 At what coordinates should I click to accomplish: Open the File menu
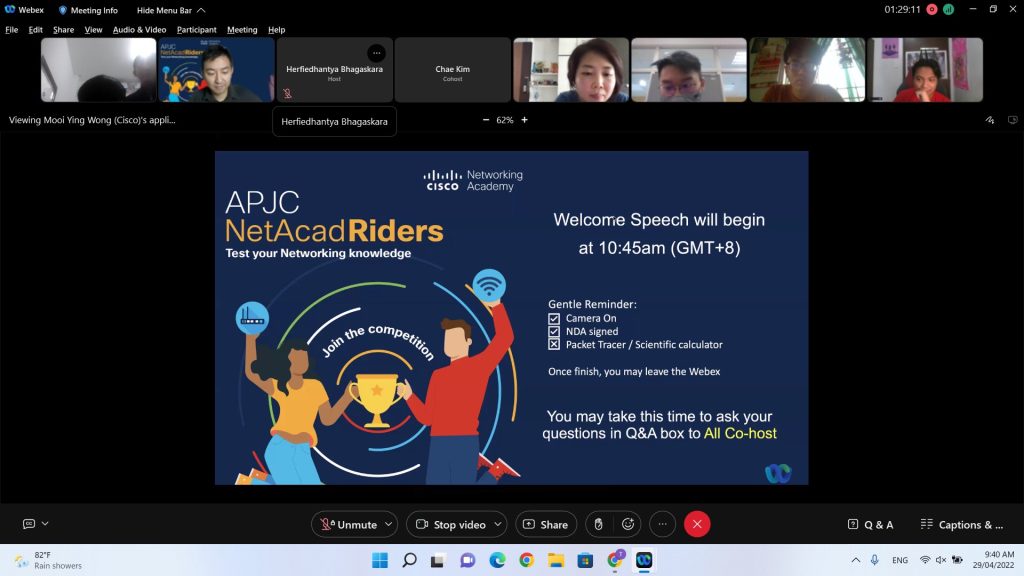[12, 30]
